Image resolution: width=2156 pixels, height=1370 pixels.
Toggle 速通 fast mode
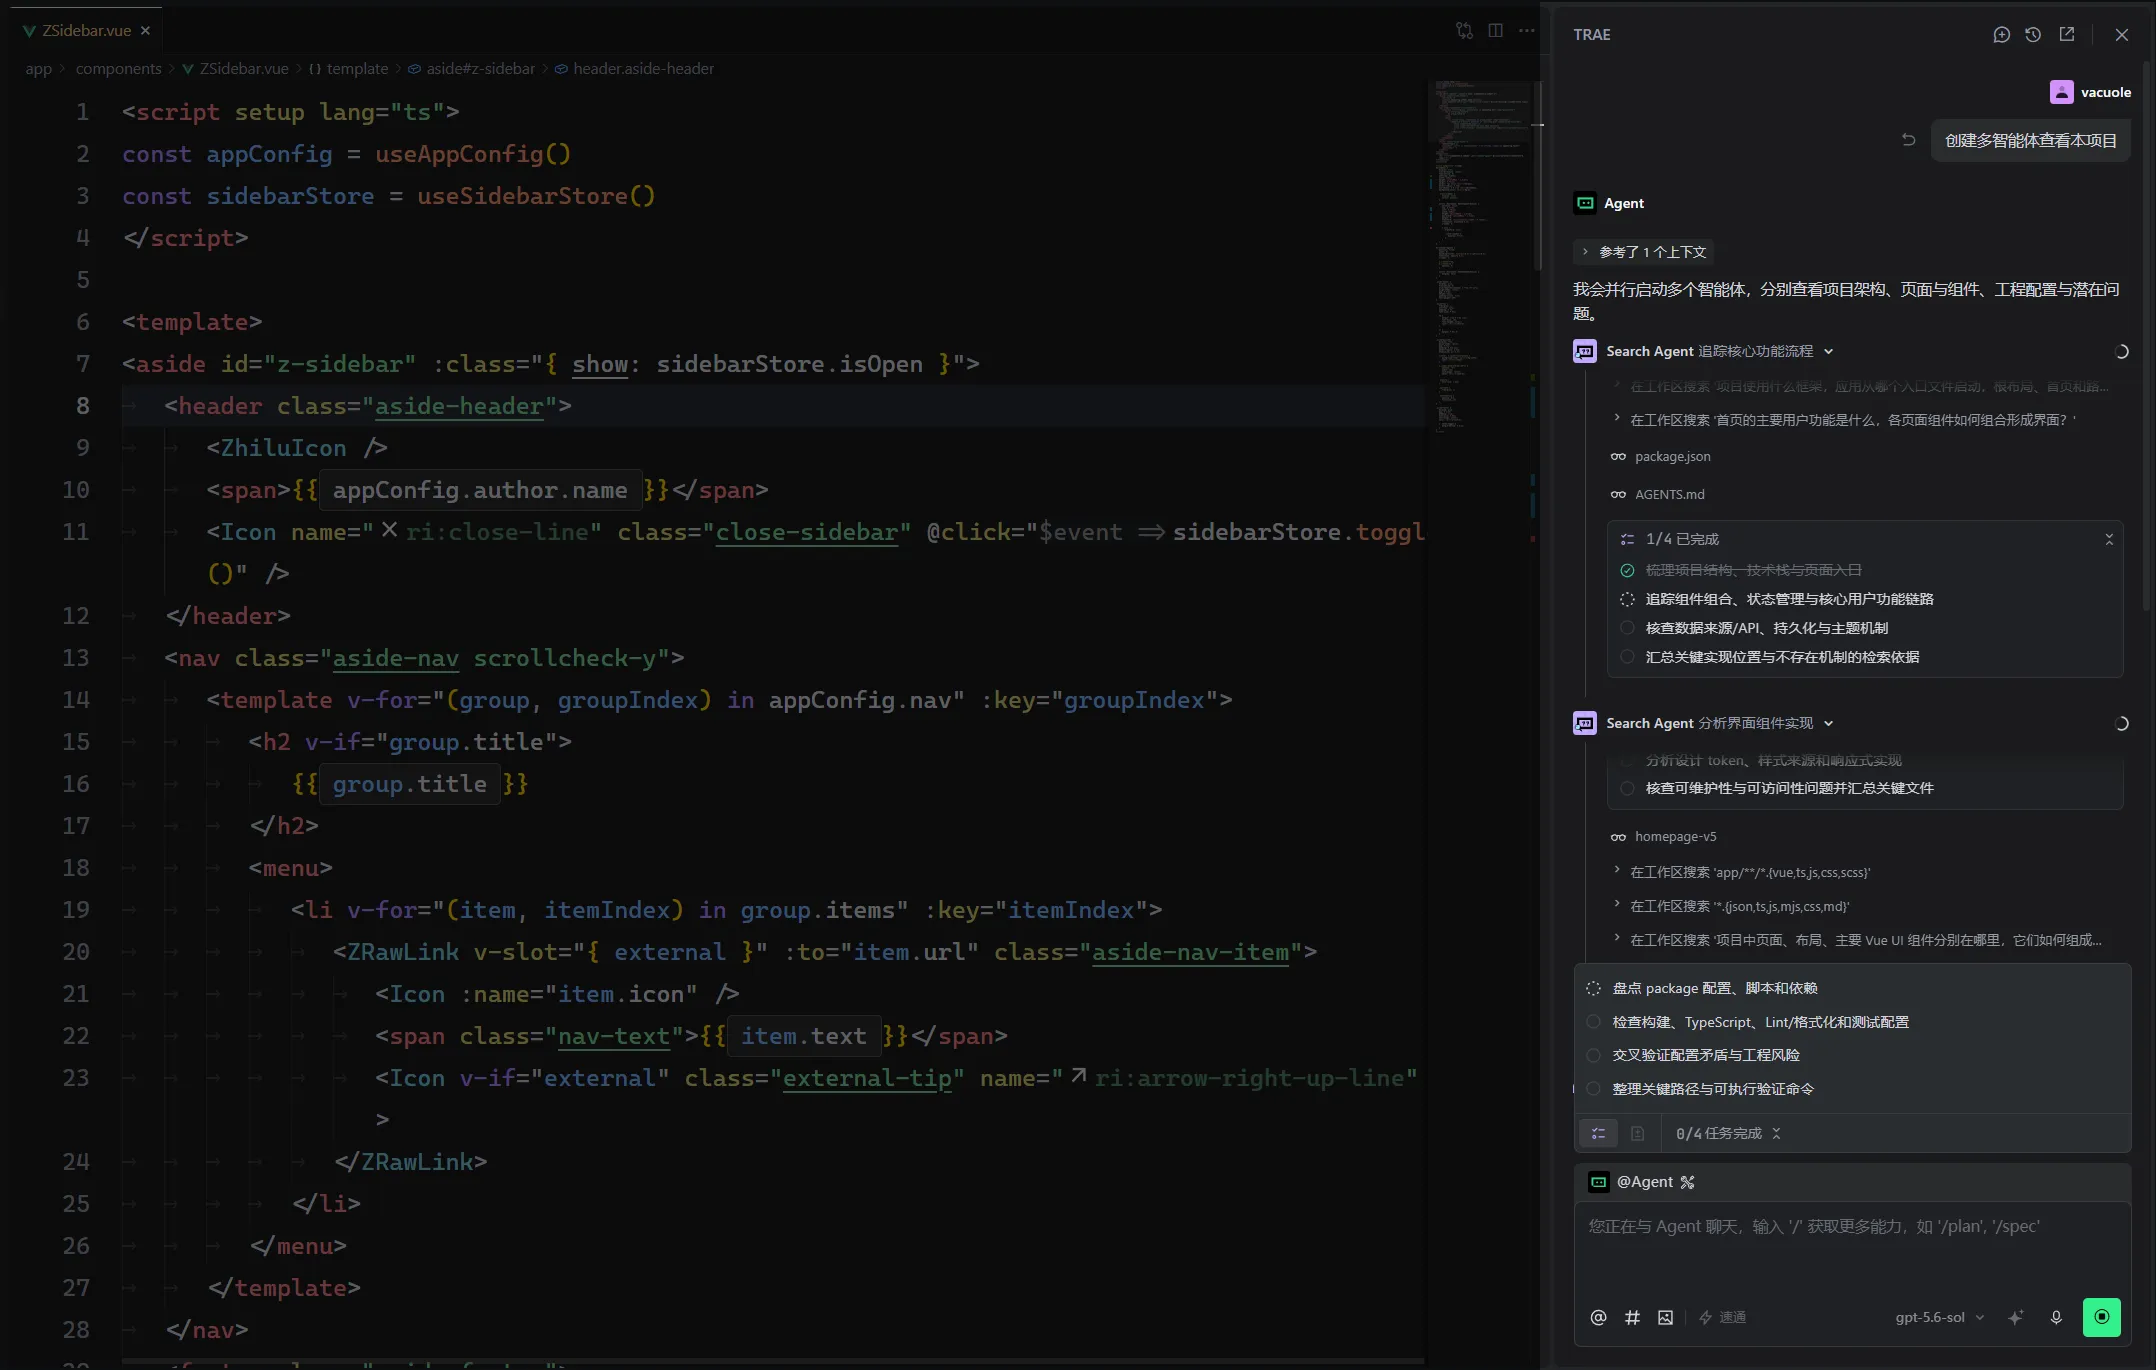pos(1722,1317)
